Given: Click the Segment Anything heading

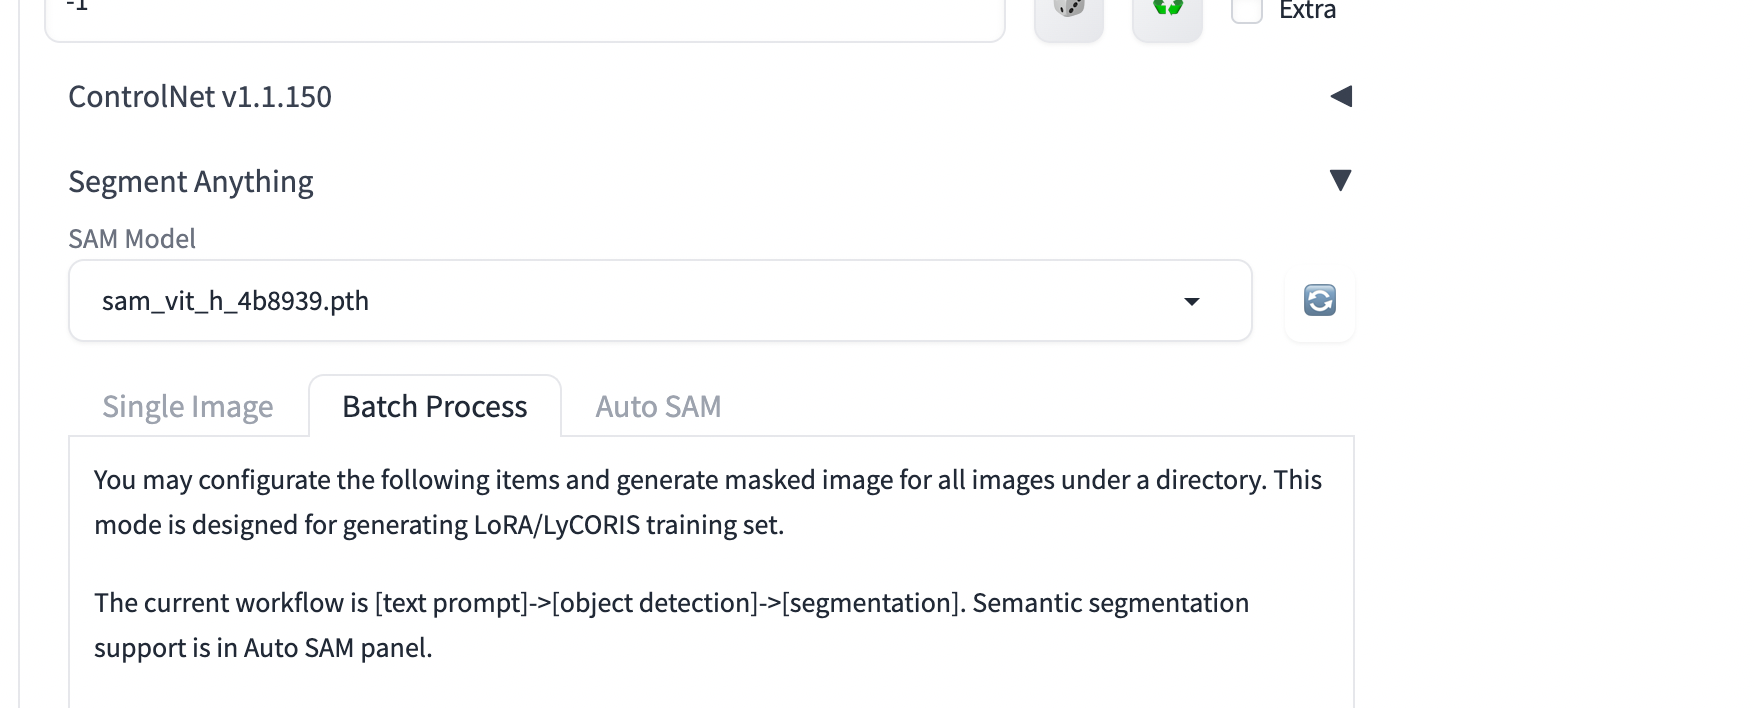Looking at the screenshot, I should (x=190, y=181).
